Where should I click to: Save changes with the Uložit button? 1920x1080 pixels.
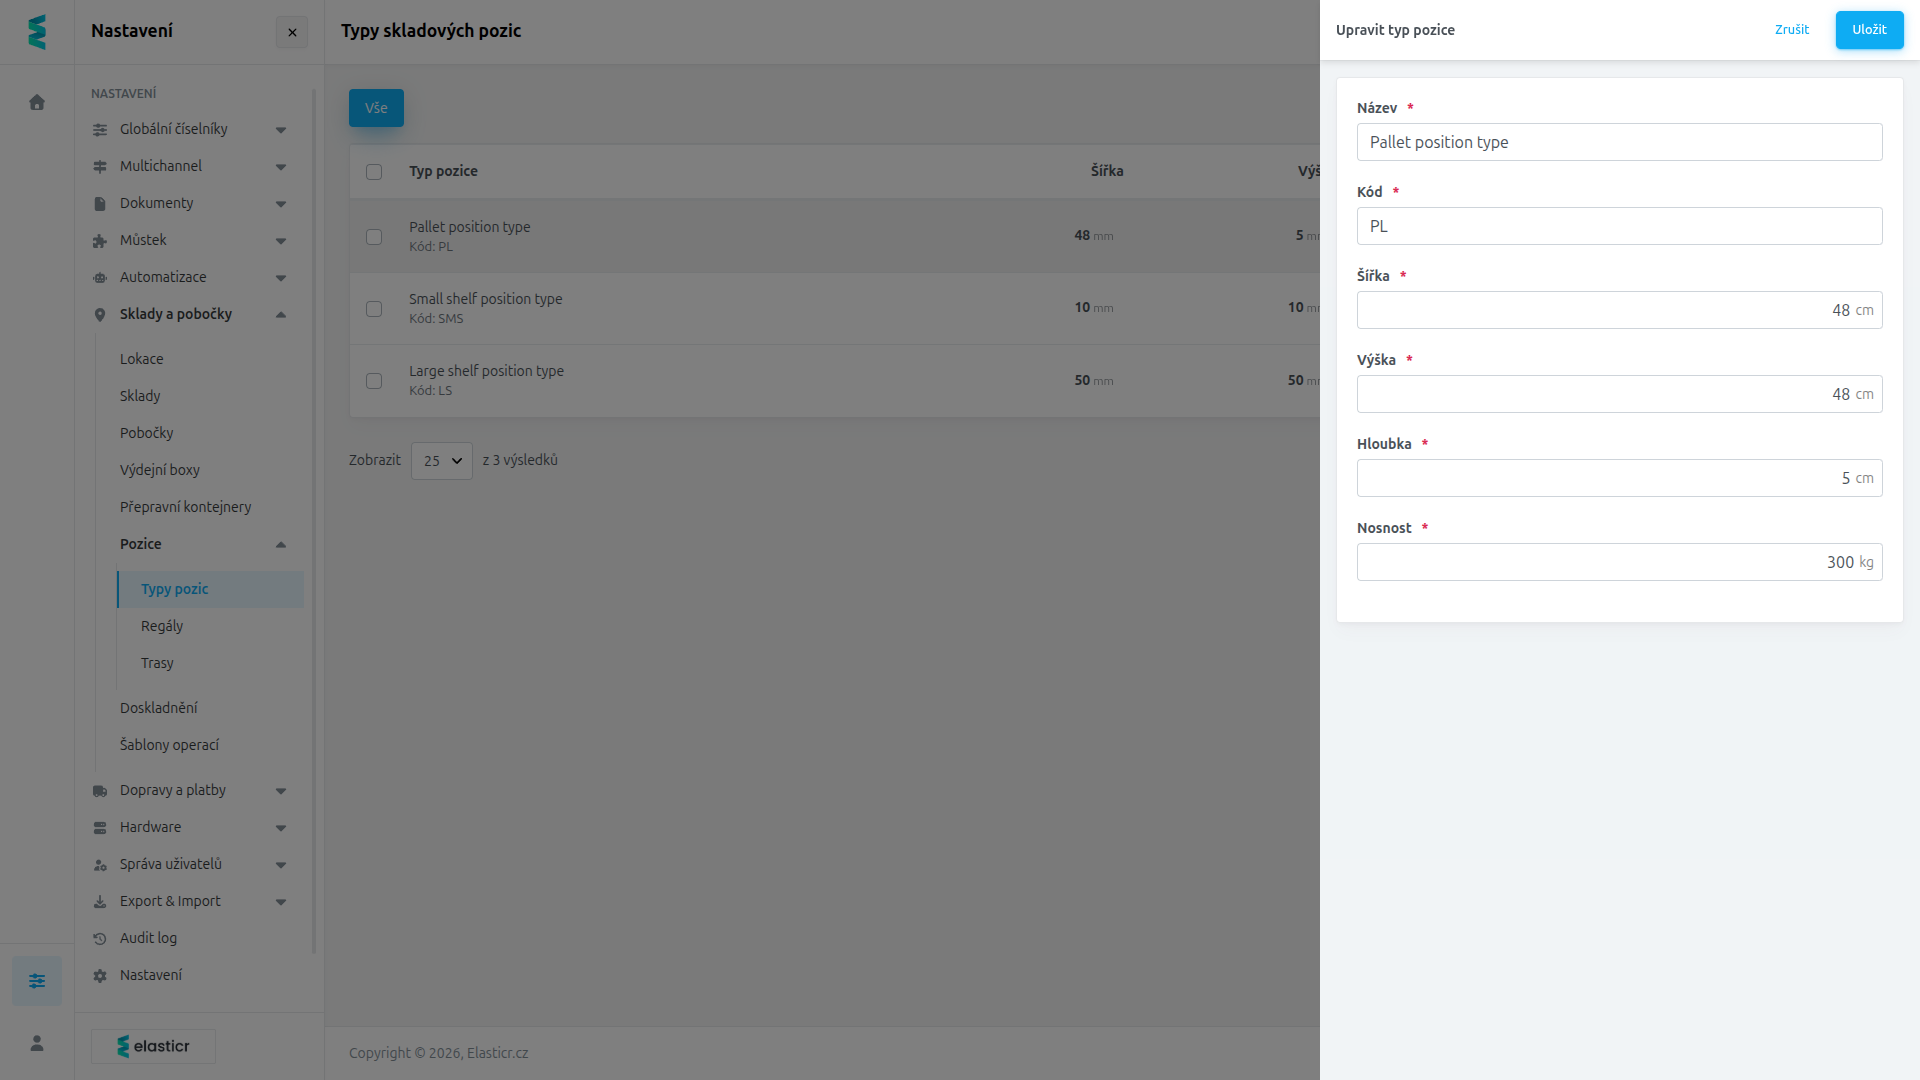[1869, 30]
